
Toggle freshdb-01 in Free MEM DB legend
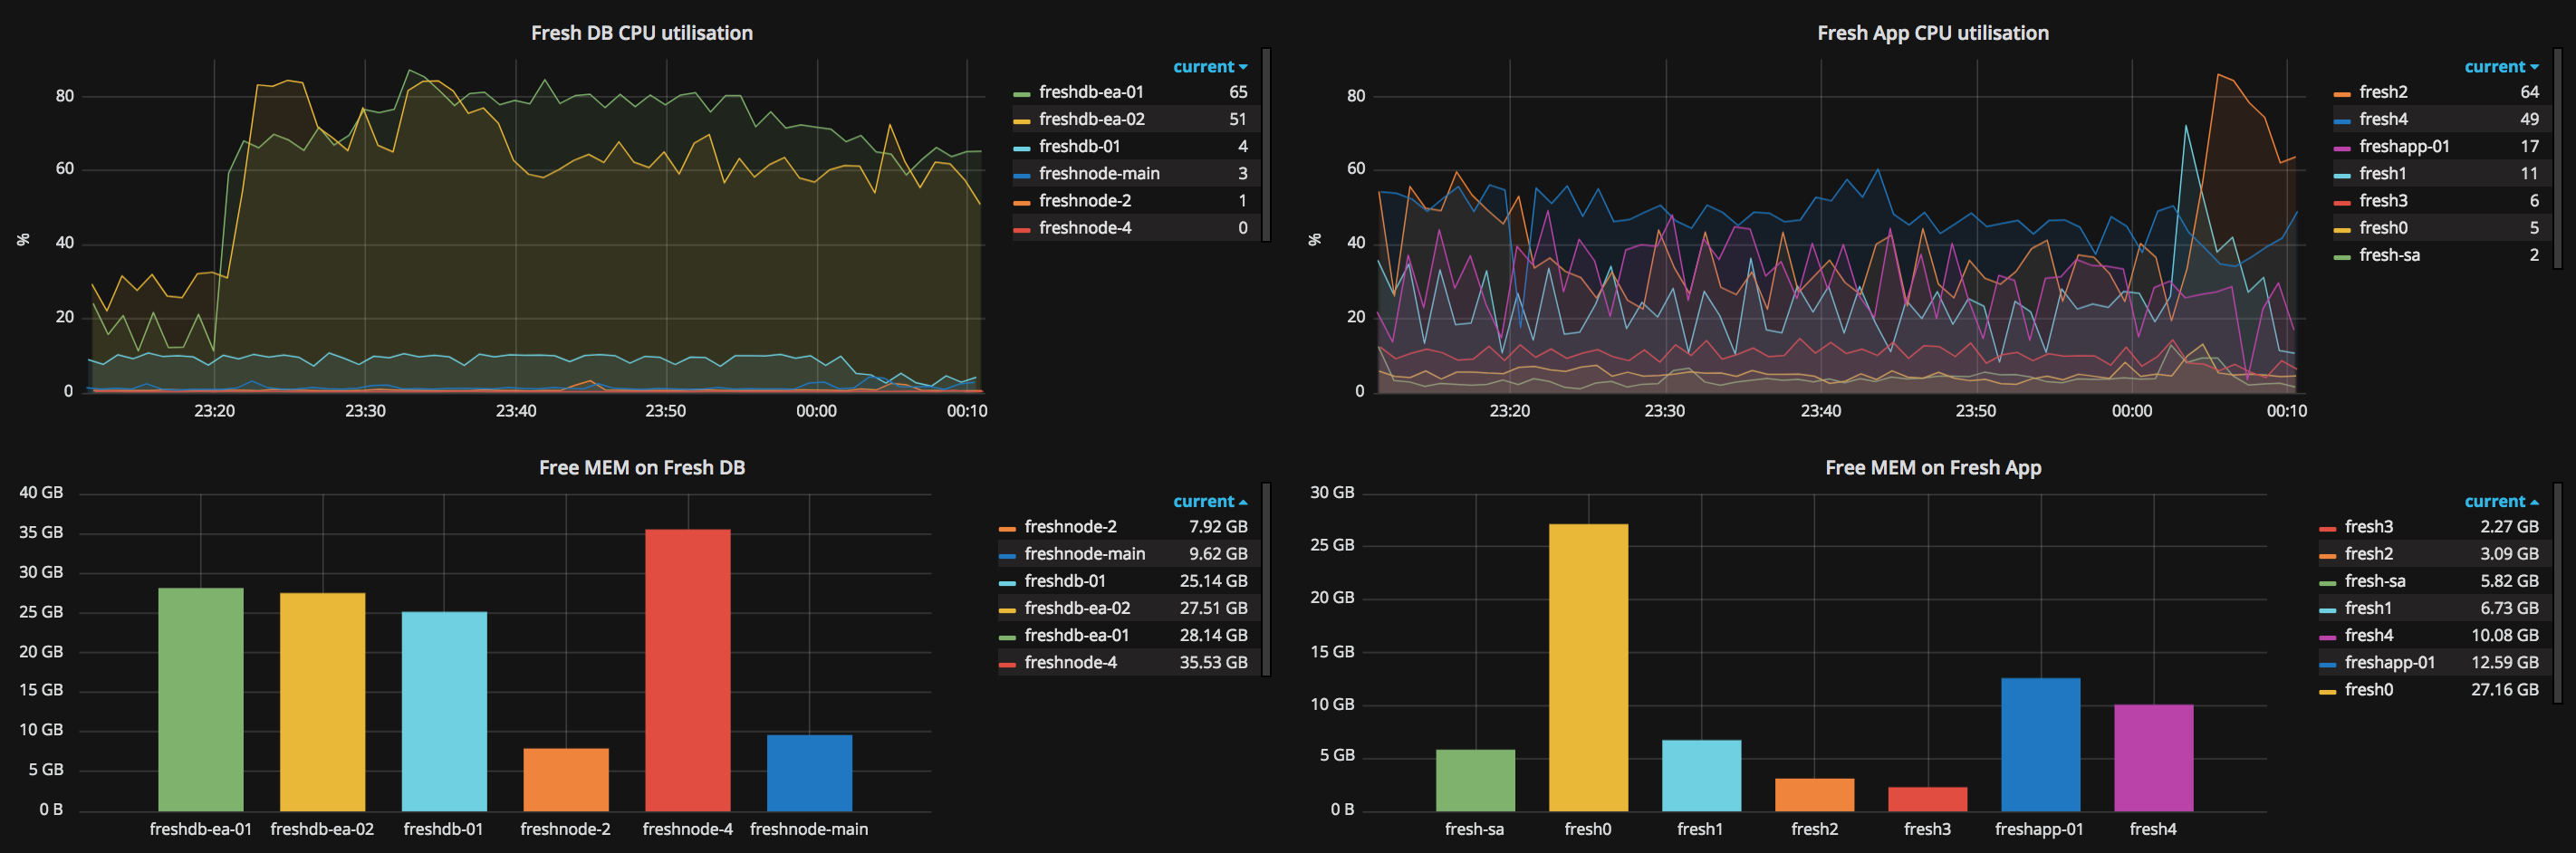(x=1064, y=580)
